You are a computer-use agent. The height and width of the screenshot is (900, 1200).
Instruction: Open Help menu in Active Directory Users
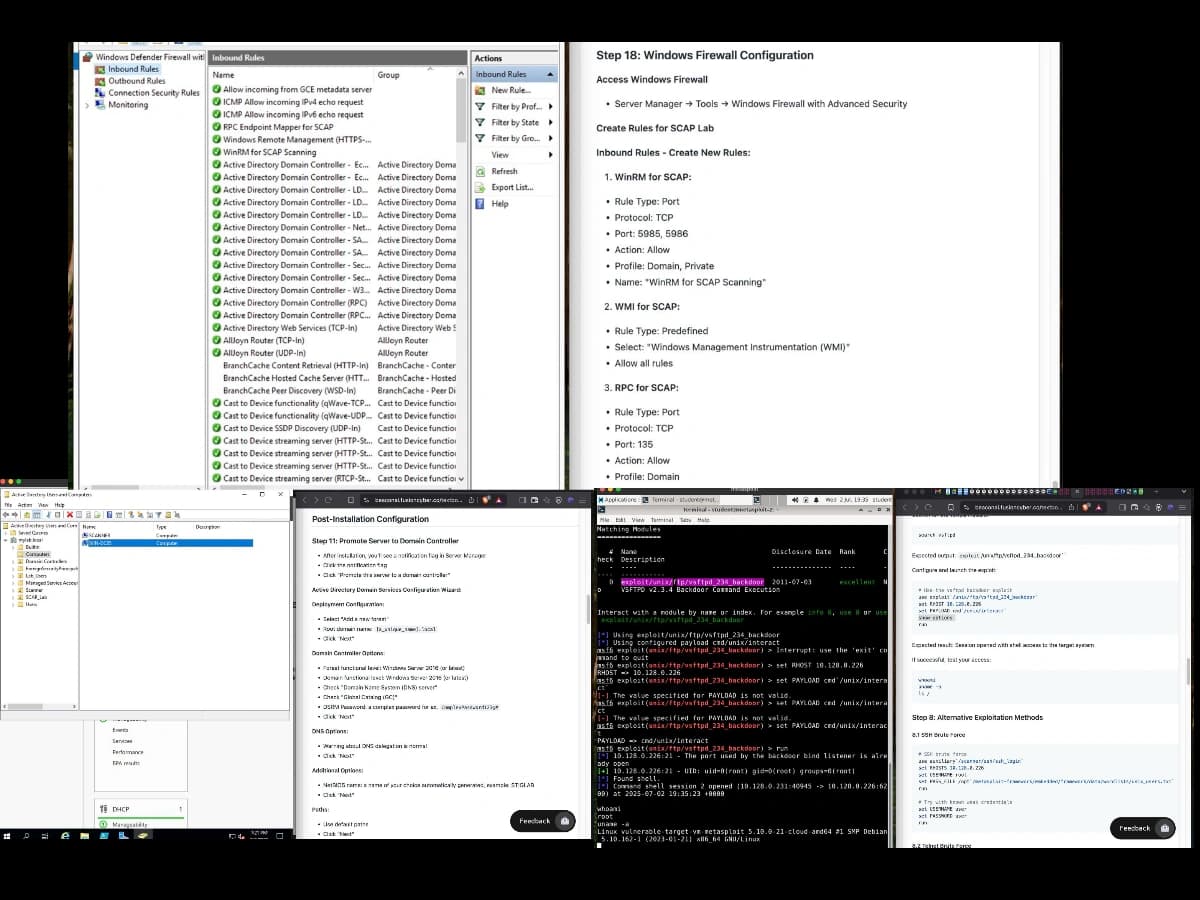(x=59, y=505)
